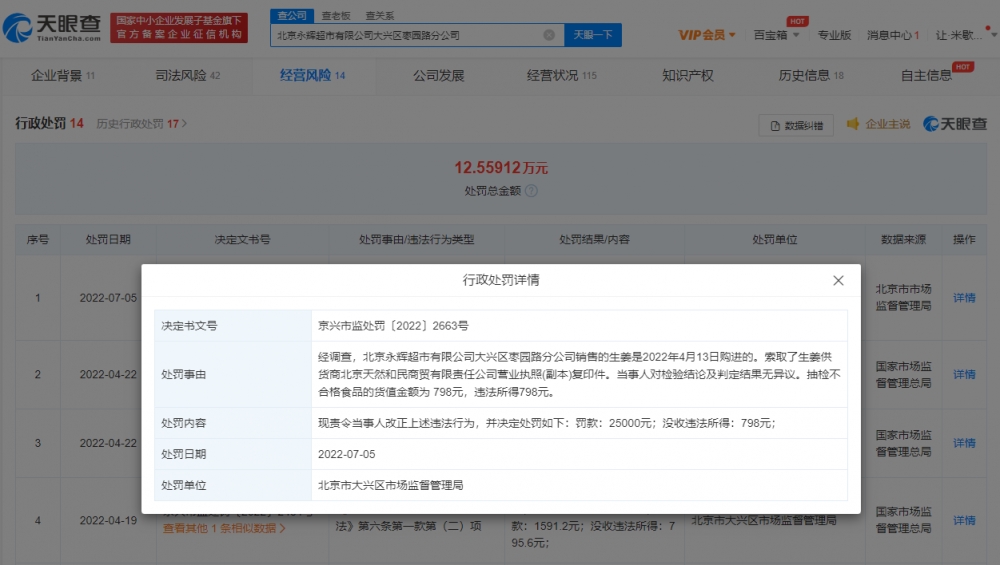The image size is (1000, 565).
Task: Open the 经营状况 tab
Action: 561,75
